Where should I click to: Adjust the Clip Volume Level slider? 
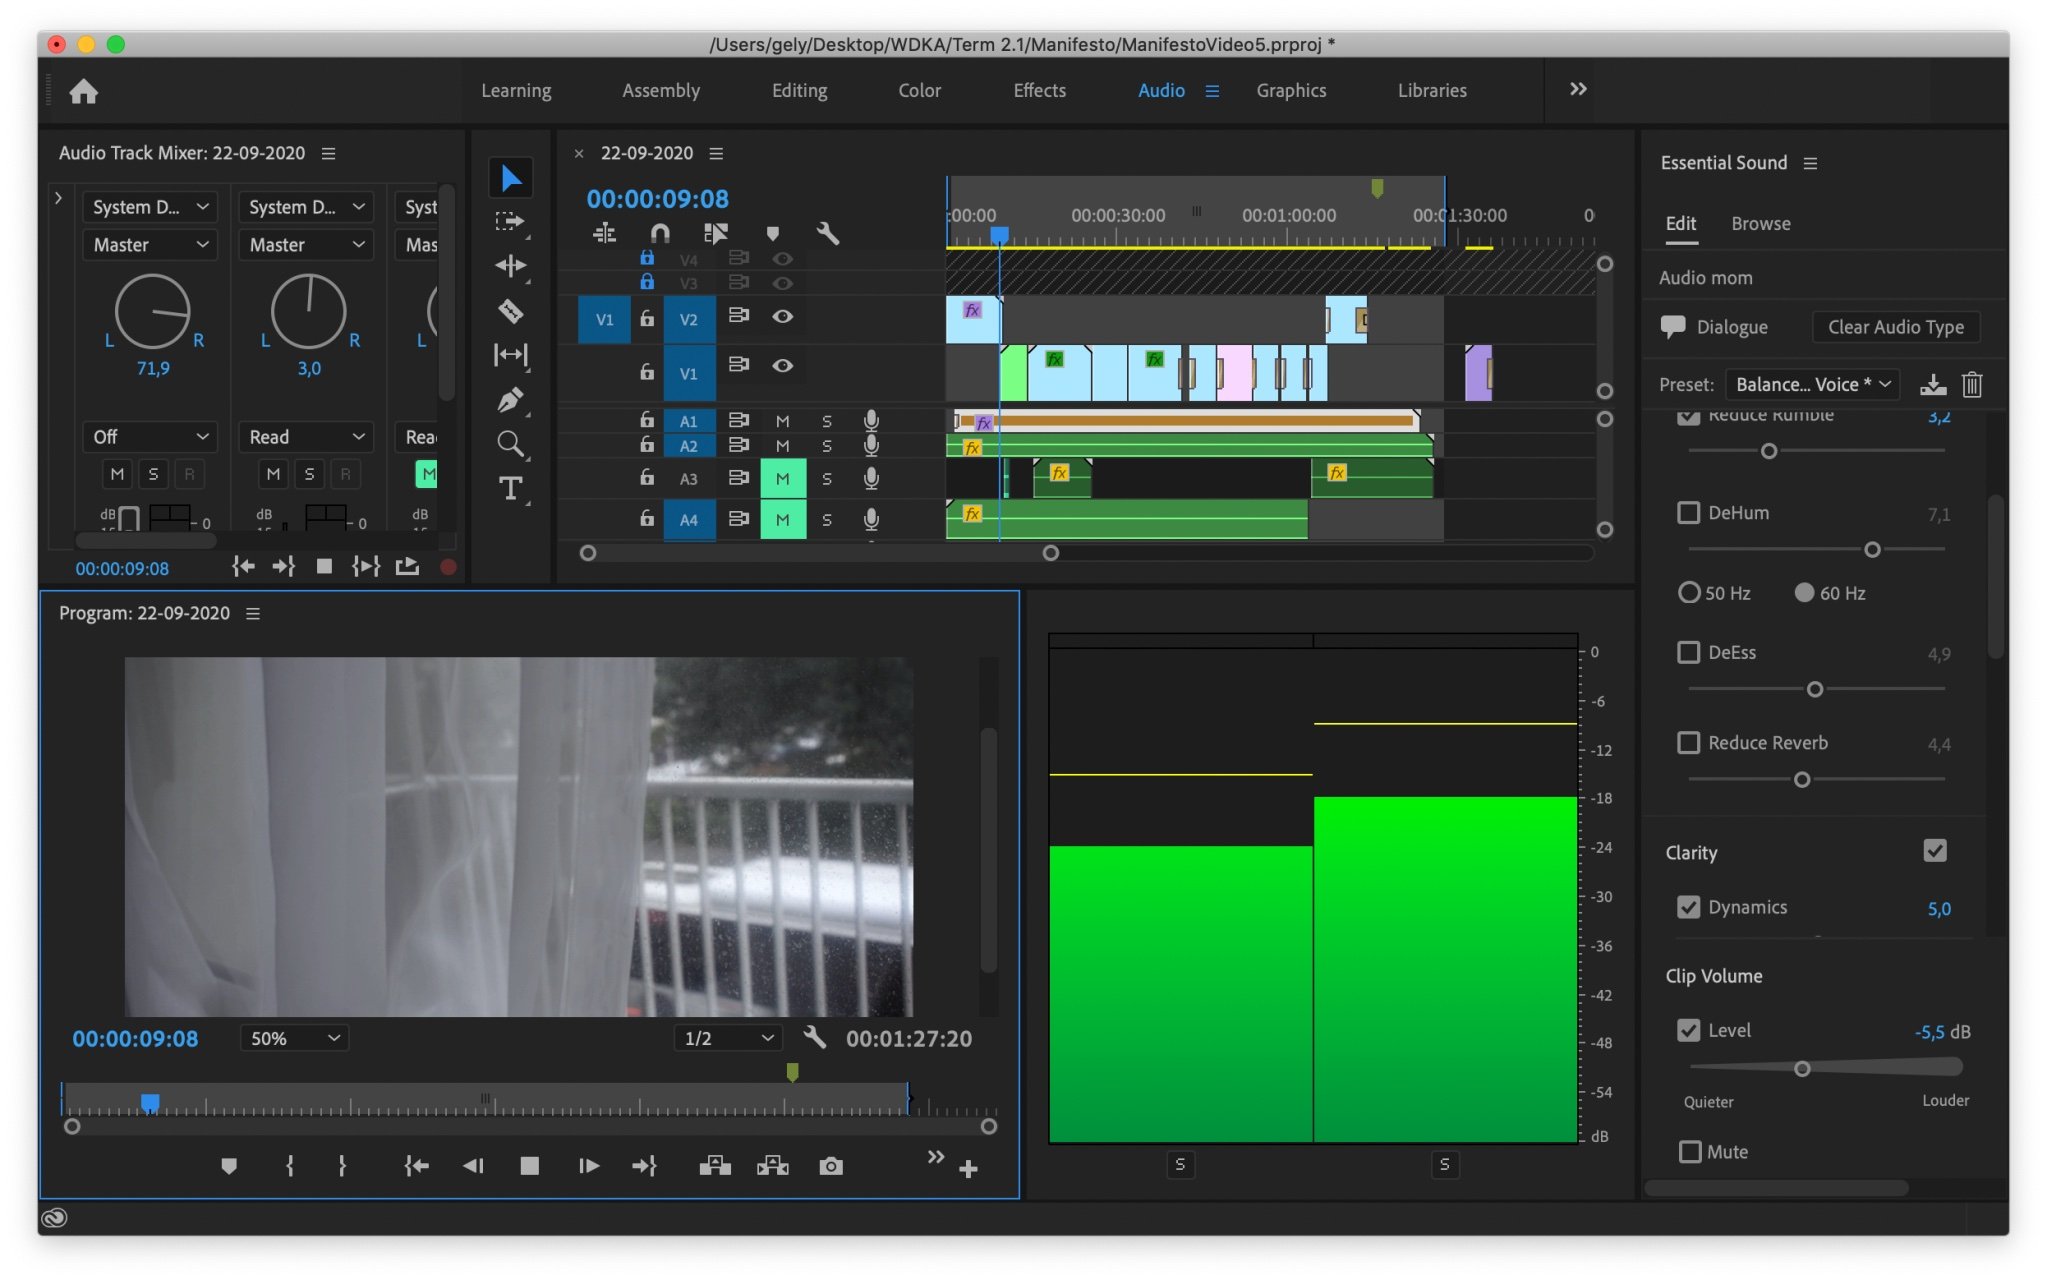click(1802, 1069)
